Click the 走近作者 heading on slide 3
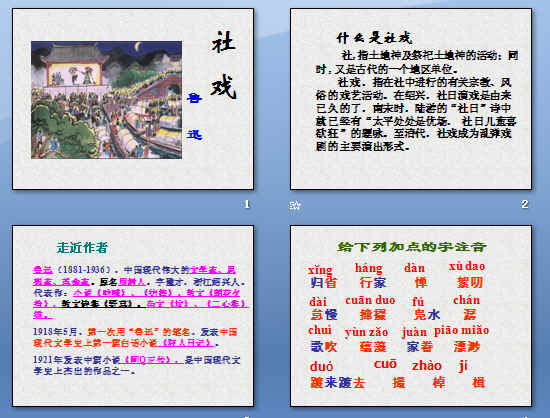Viewport: 550px width, 418px height. pos(82,248)
